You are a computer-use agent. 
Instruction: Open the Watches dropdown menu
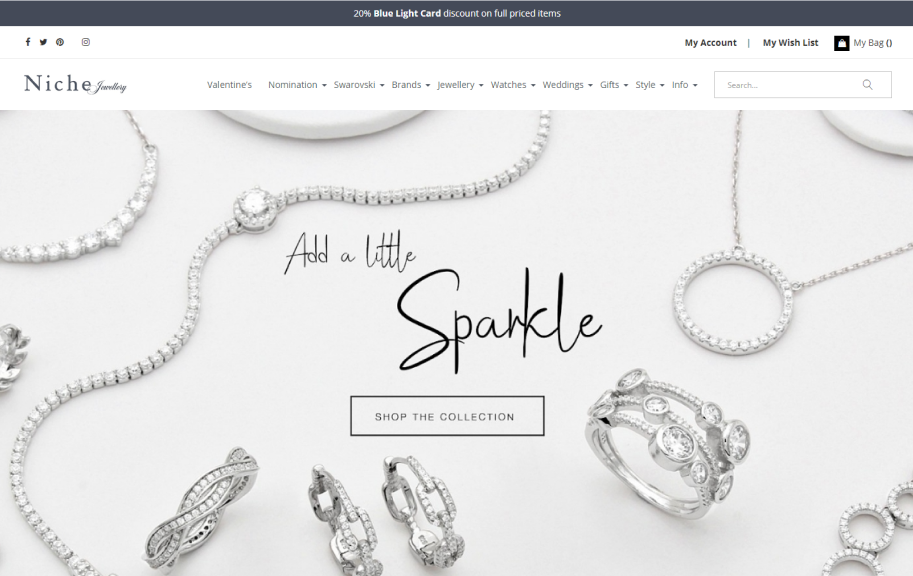point(512,85)
